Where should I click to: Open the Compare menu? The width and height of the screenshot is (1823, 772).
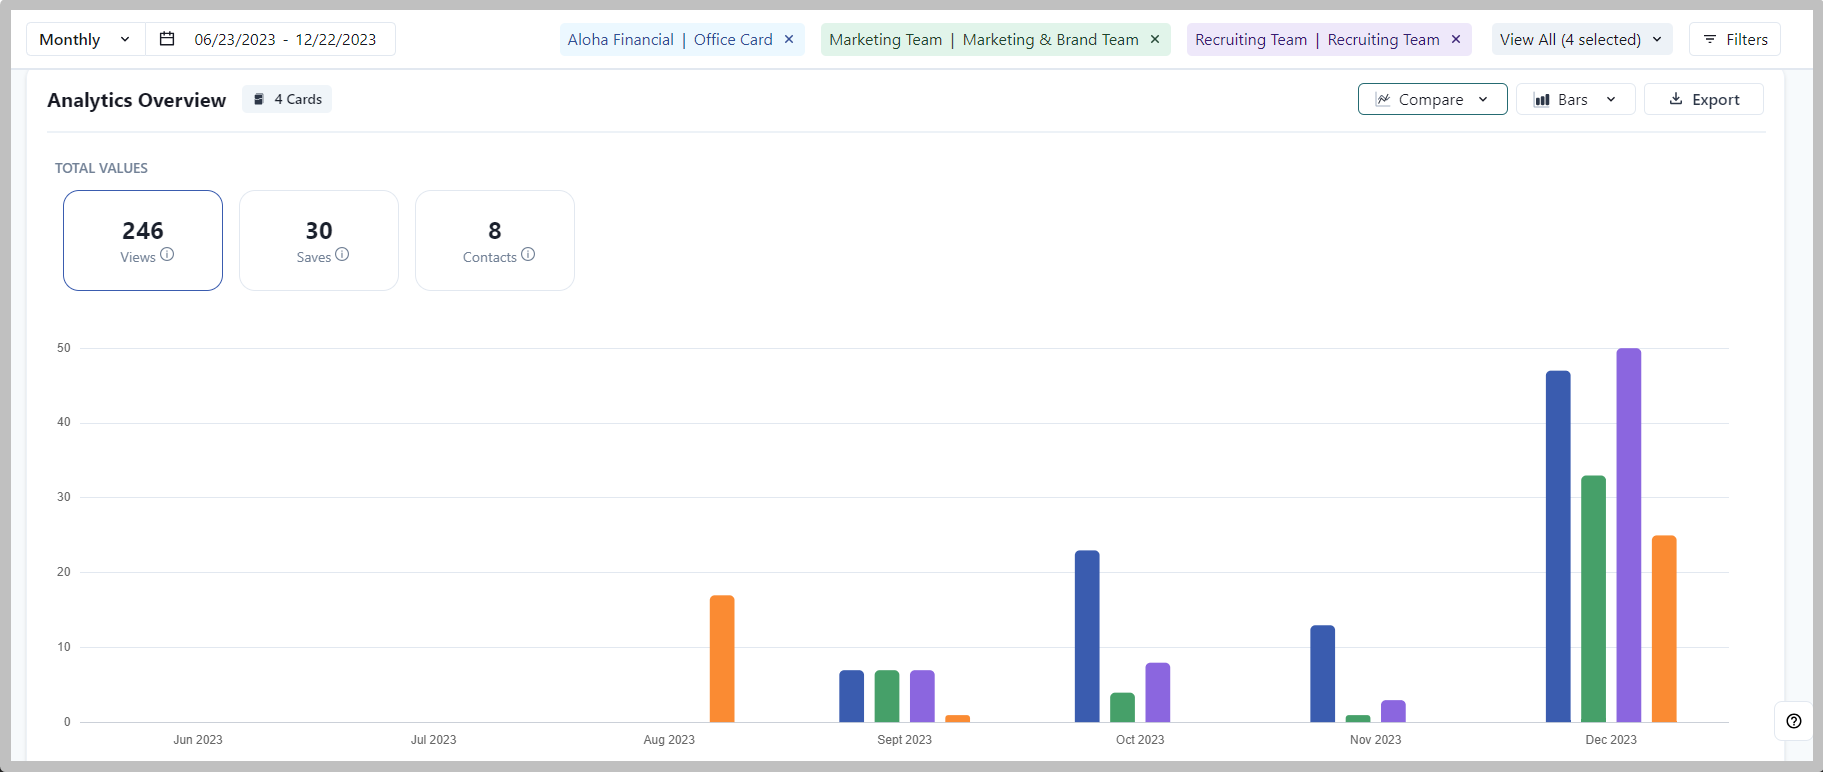click(1433, 99)
